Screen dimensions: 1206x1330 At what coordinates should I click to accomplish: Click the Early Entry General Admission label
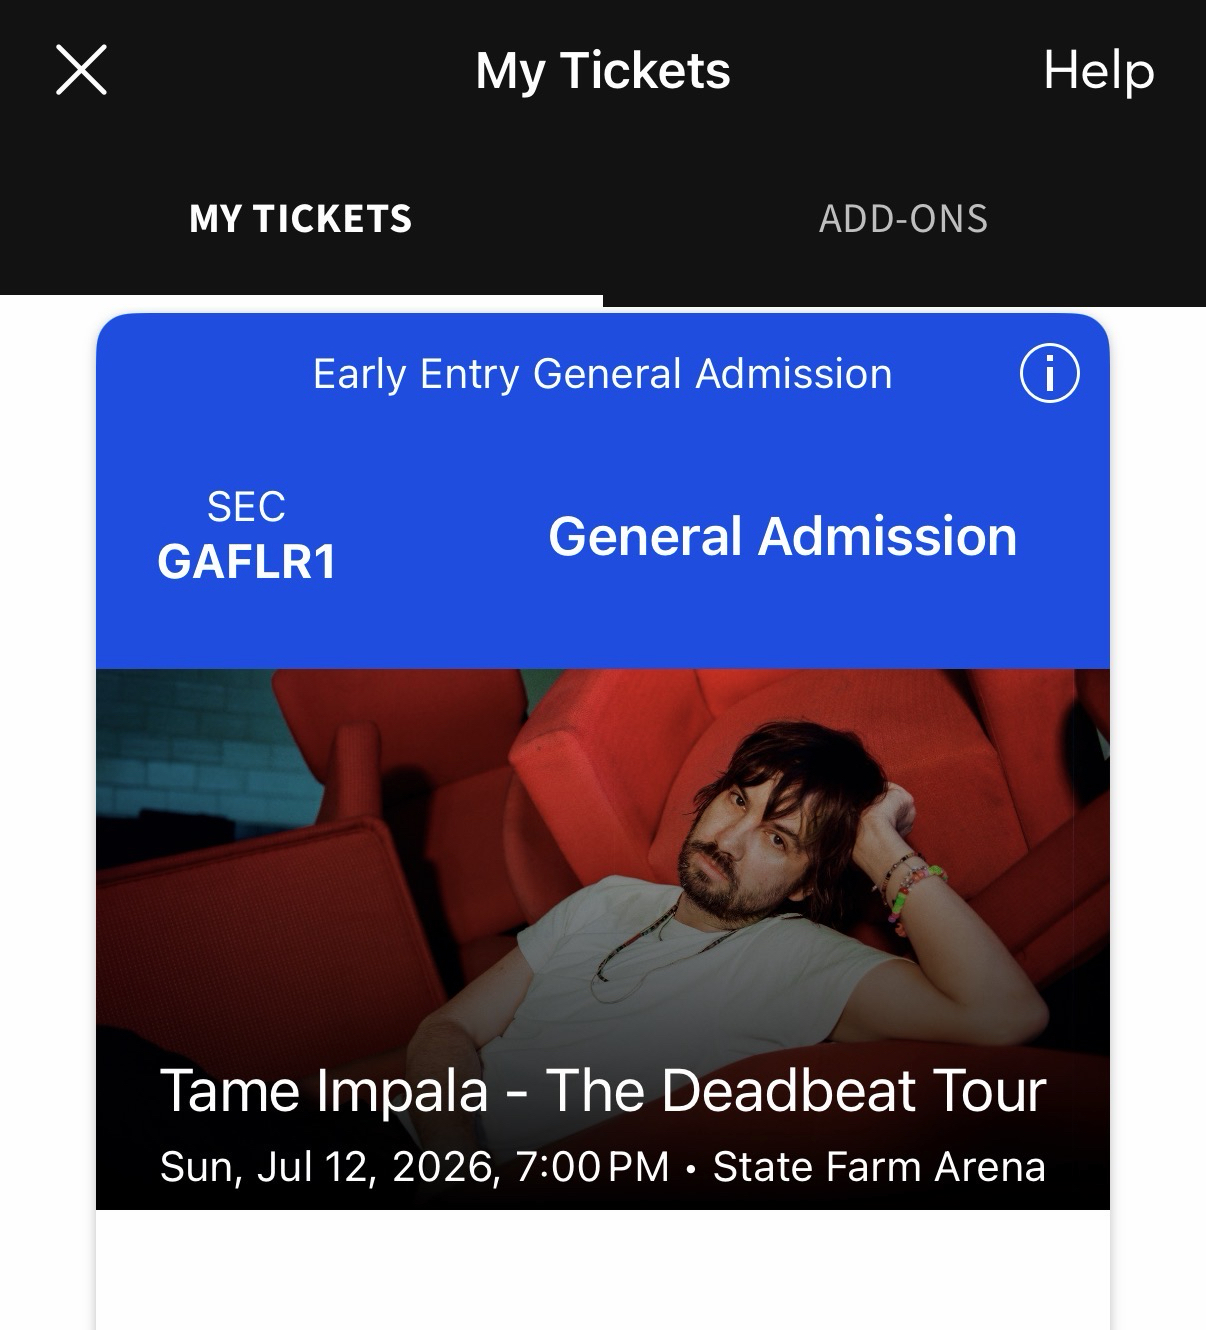602,374
